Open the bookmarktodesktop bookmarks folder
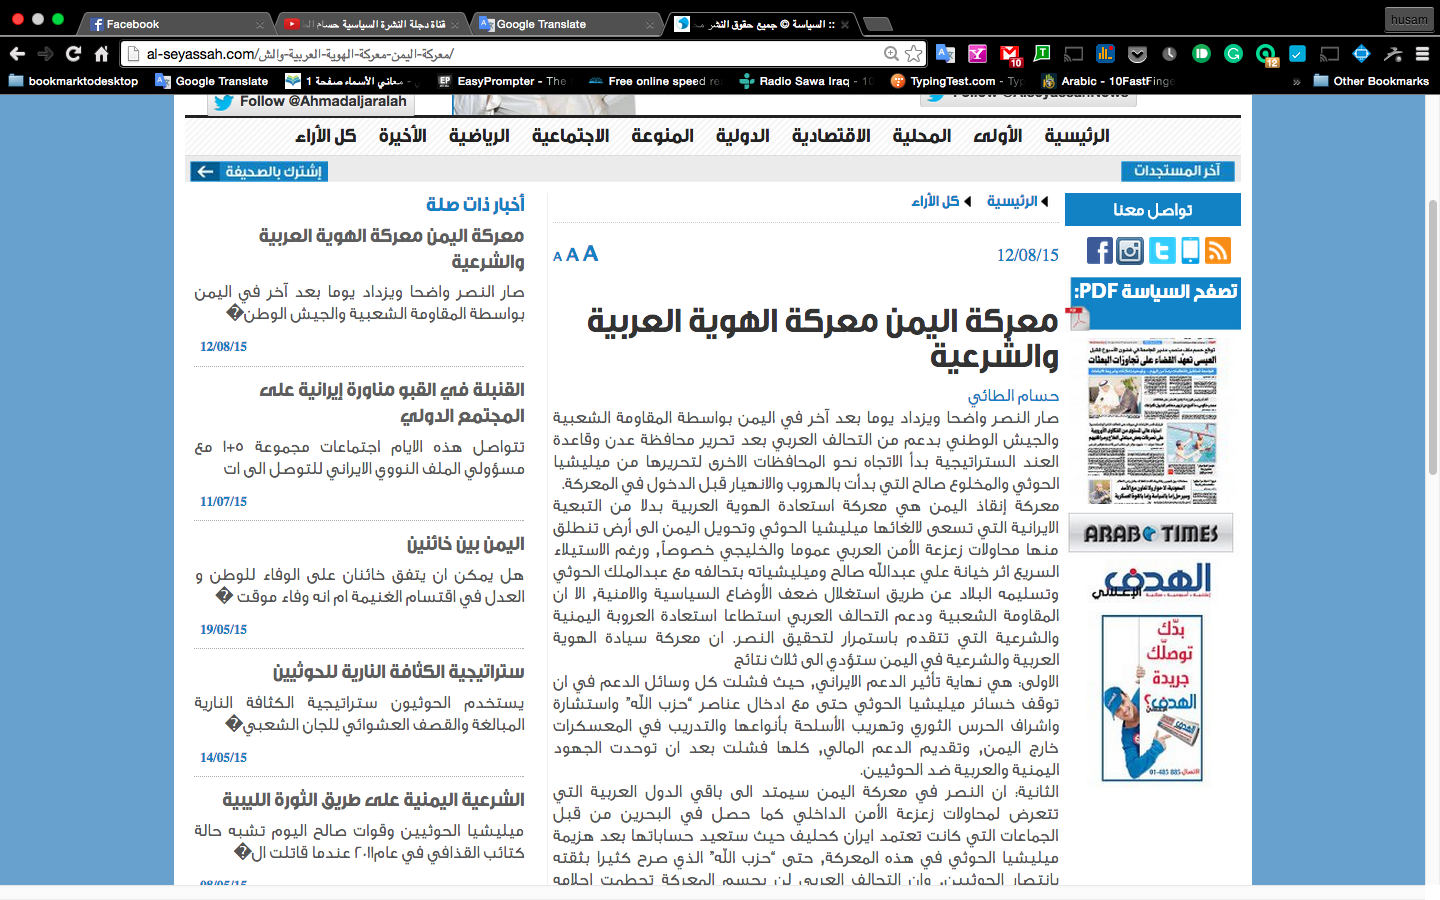Screen dimensions: 1440x900 click(x=73, y=81)
